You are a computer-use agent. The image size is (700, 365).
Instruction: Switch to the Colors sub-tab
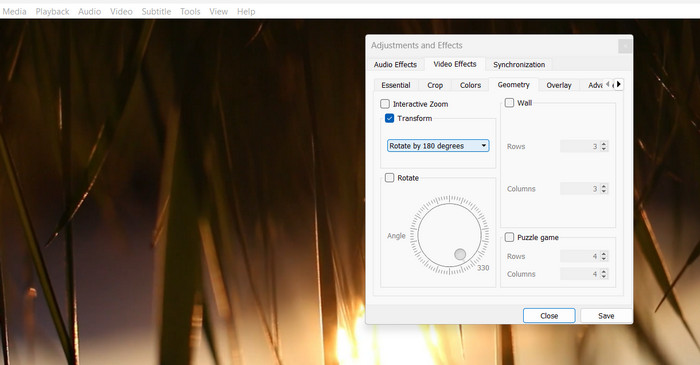pos(470,85)
